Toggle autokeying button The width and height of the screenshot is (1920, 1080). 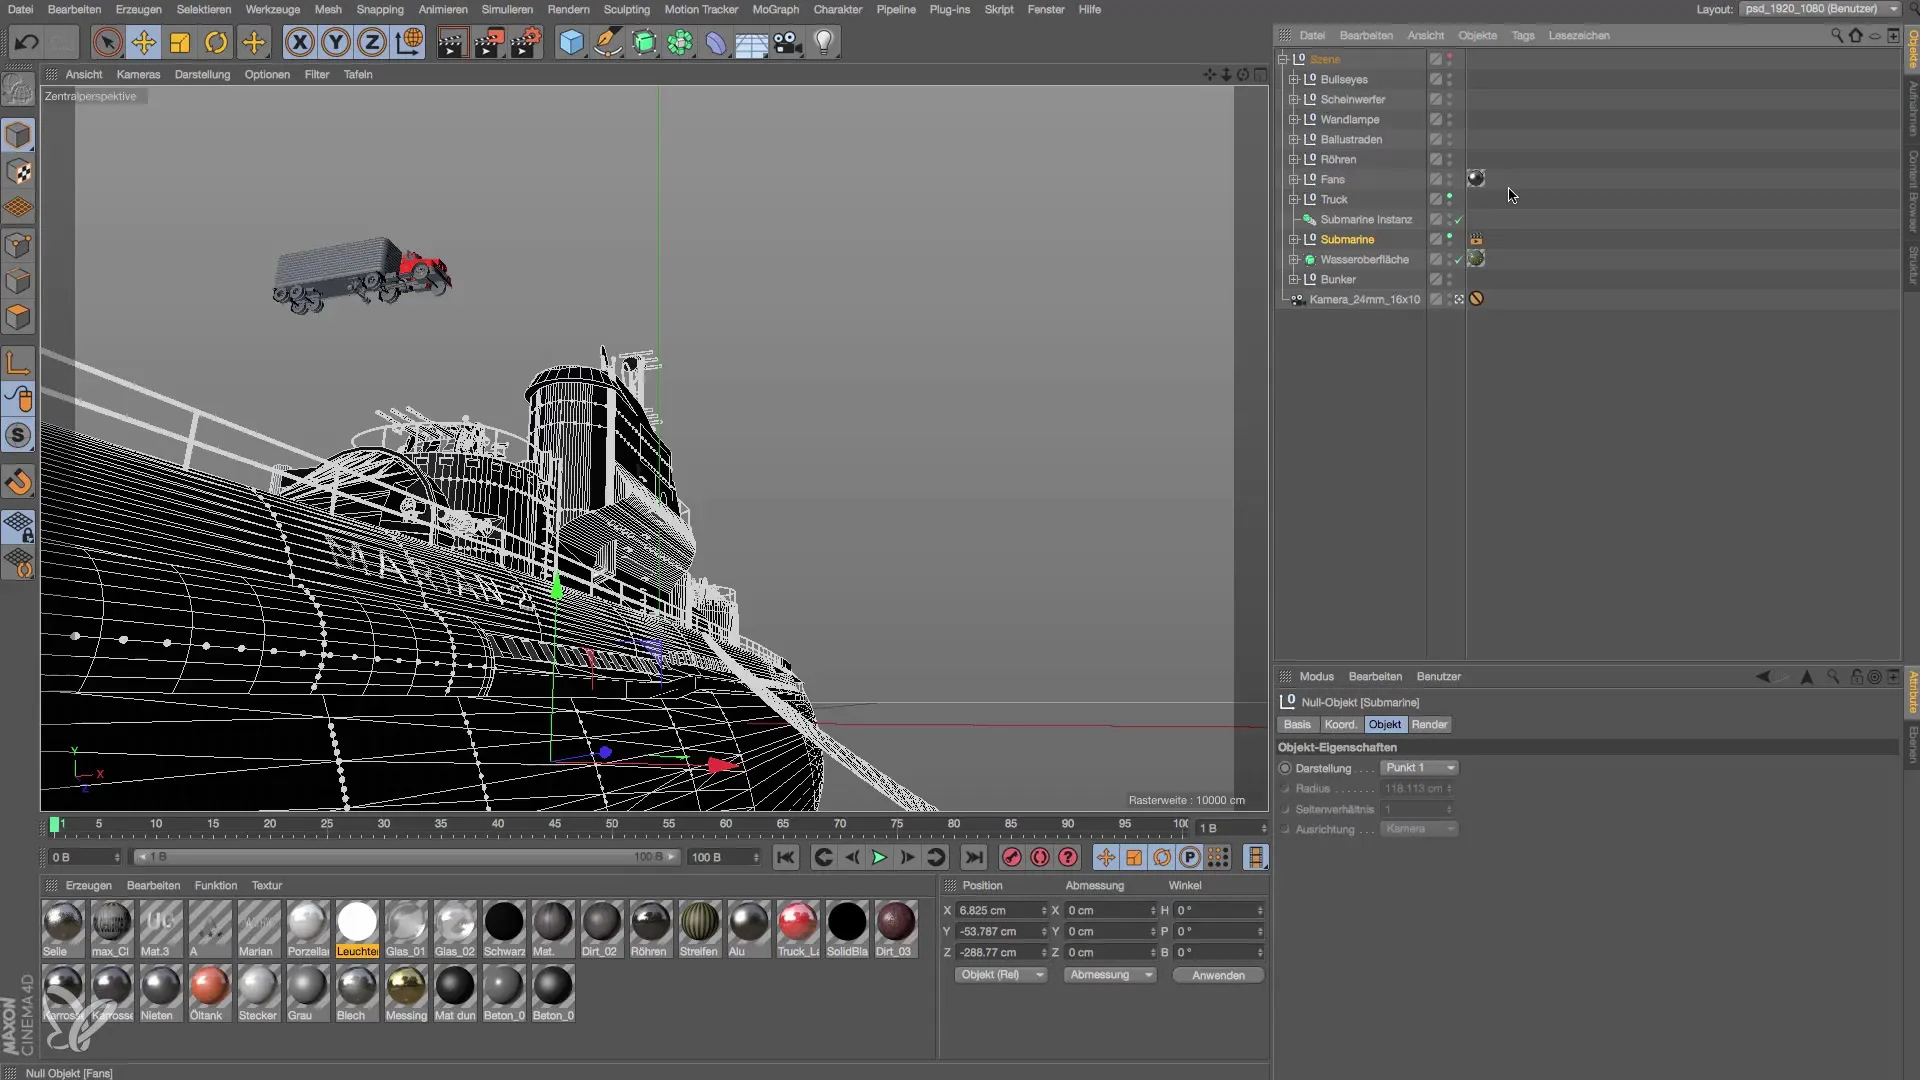[1040, 857]
